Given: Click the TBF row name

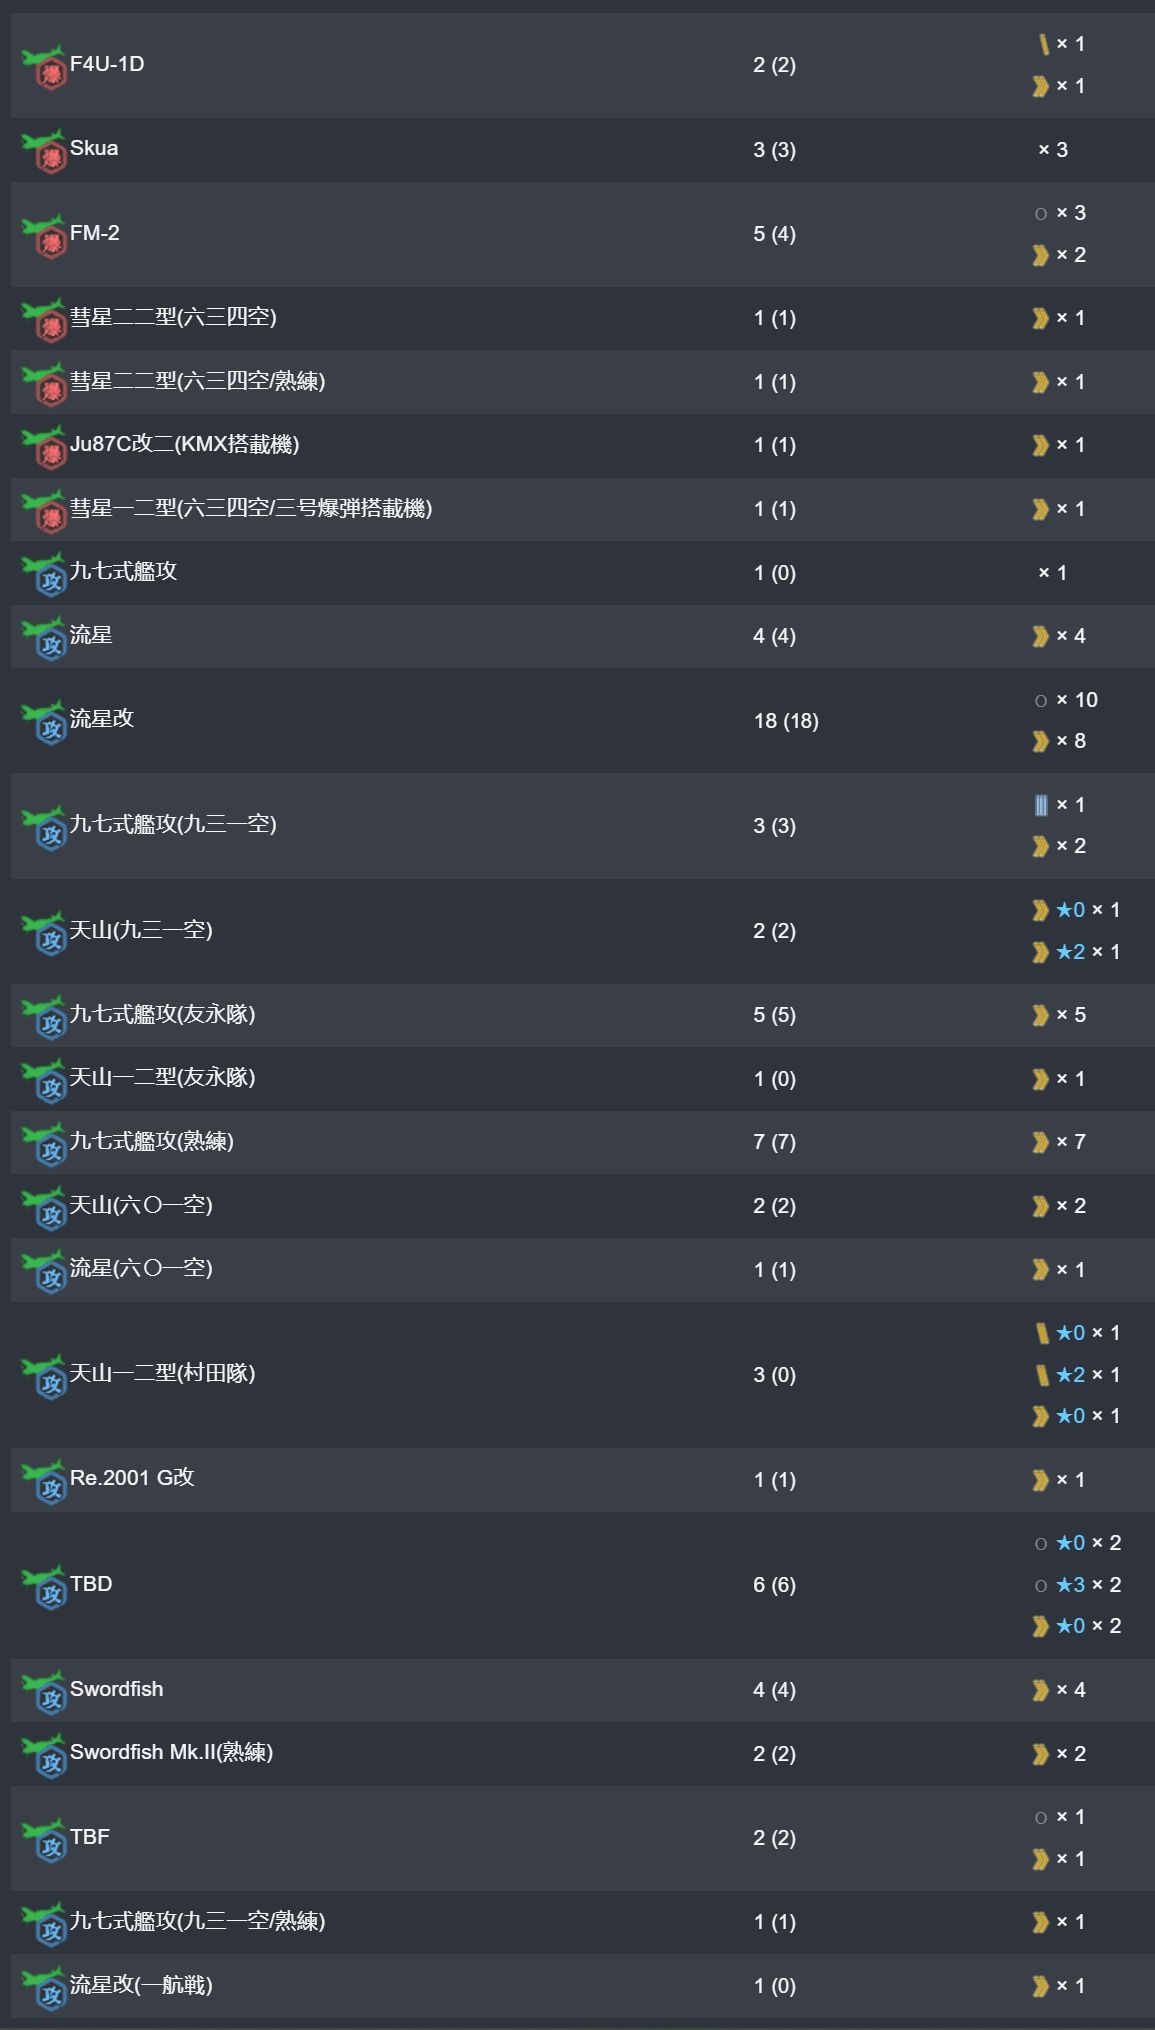Looking at the screenshot, I should [90, 1837].
